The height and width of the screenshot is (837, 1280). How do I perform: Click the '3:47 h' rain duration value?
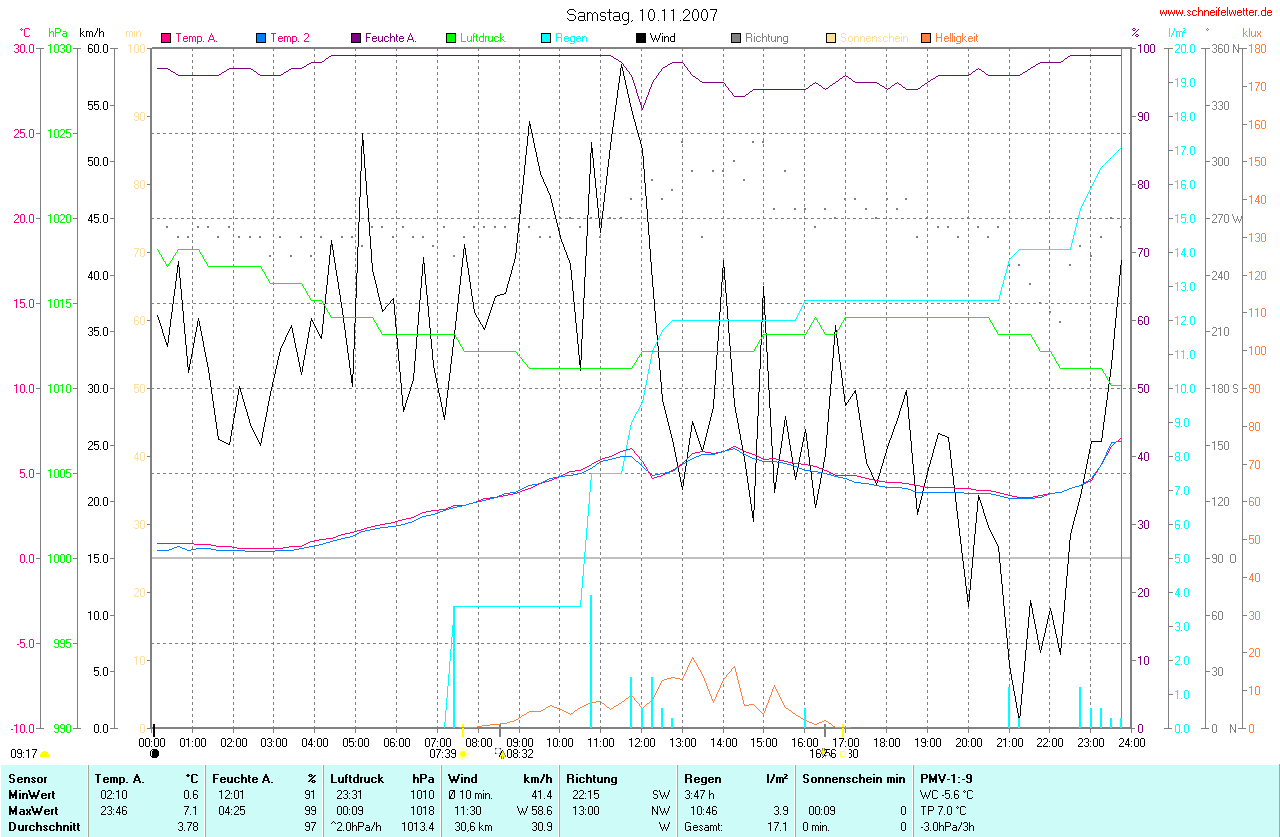[x=701, y=794]
